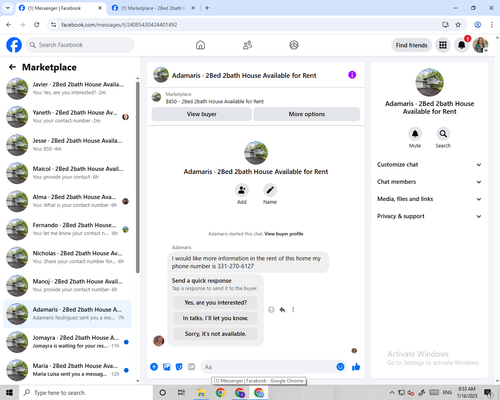Open the Home feed icon
The height and width of the screenshot is (400, 500).
click(x=200, y=45)
